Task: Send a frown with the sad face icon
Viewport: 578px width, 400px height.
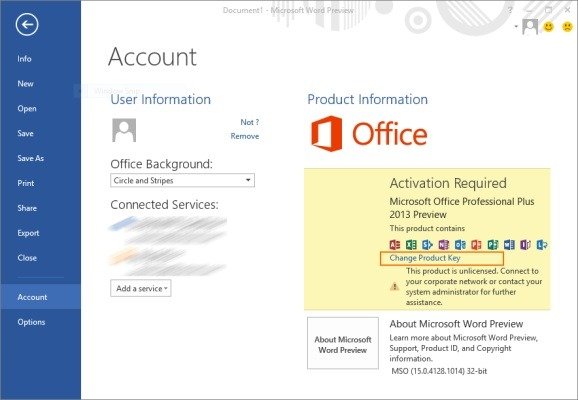Action: click(x=567, y=27)
